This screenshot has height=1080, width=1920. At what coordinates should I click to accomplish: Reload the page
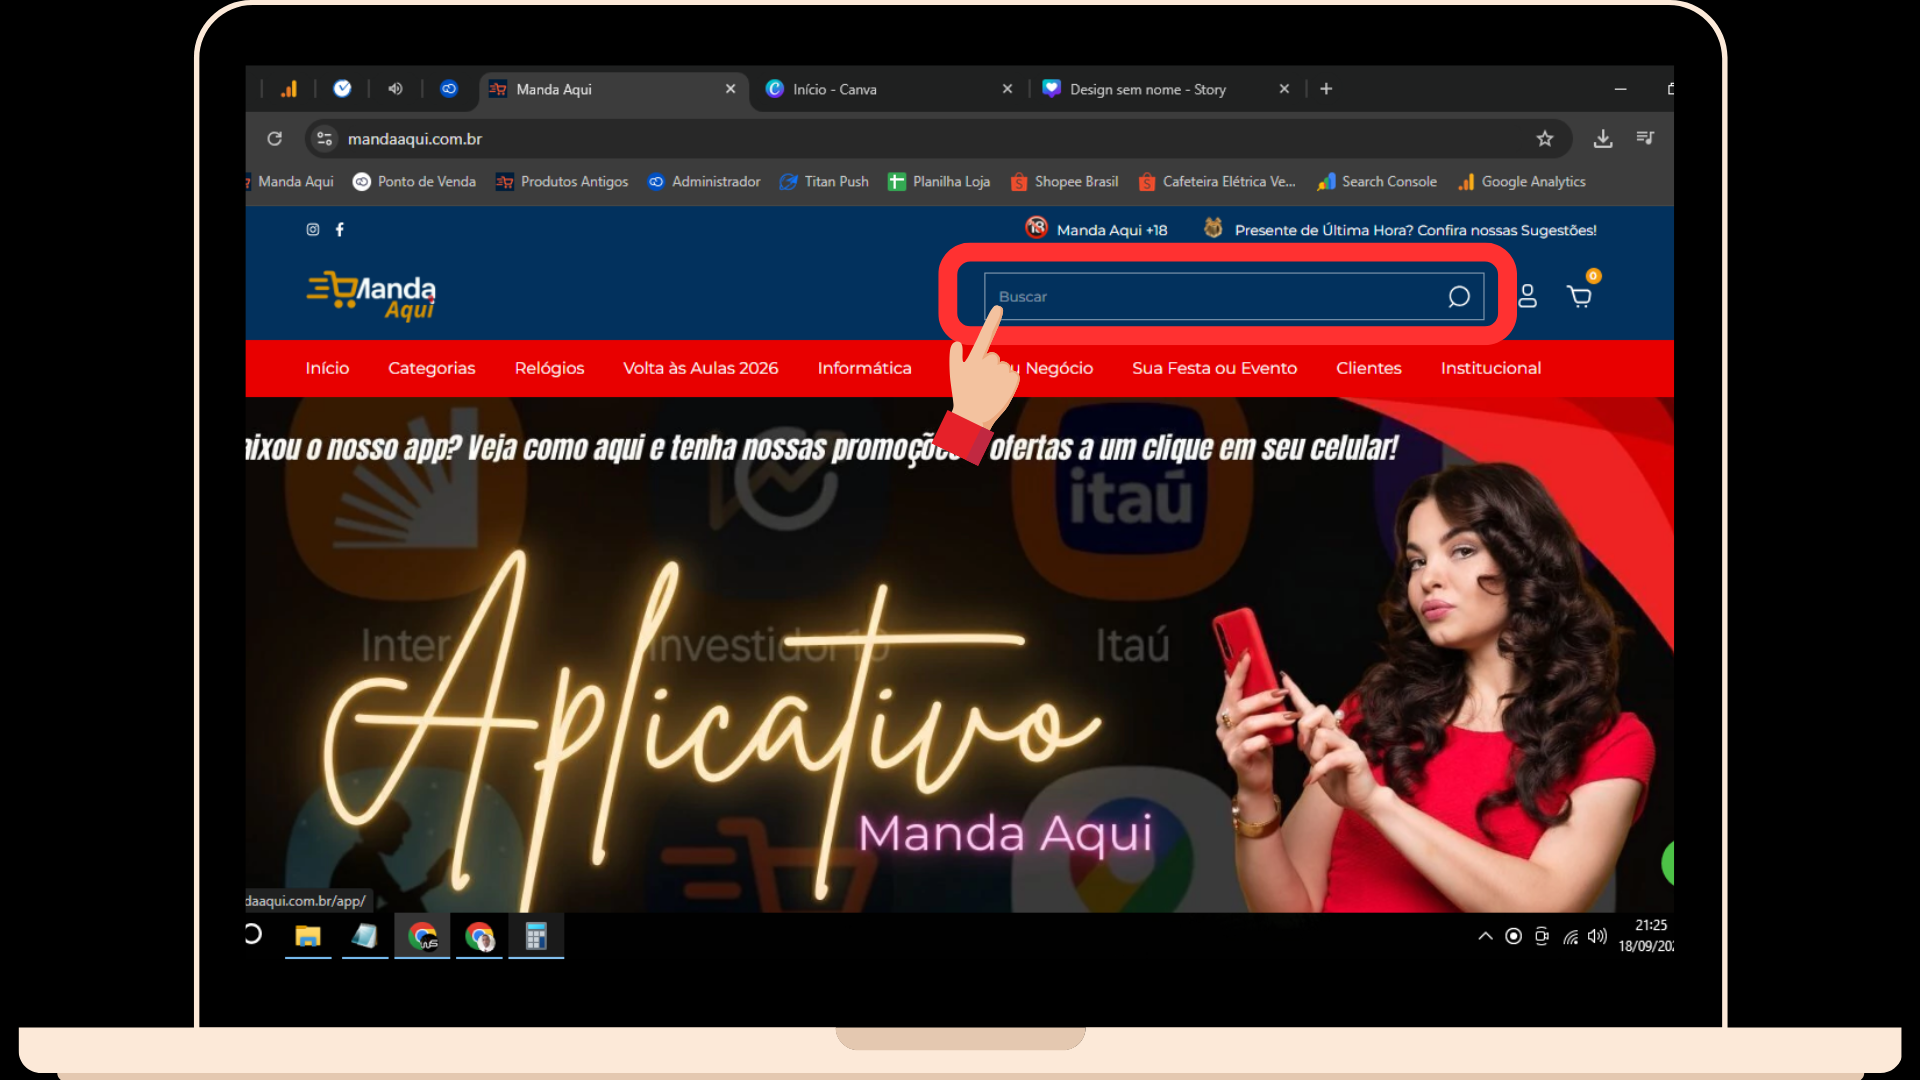tap(275, 139)
